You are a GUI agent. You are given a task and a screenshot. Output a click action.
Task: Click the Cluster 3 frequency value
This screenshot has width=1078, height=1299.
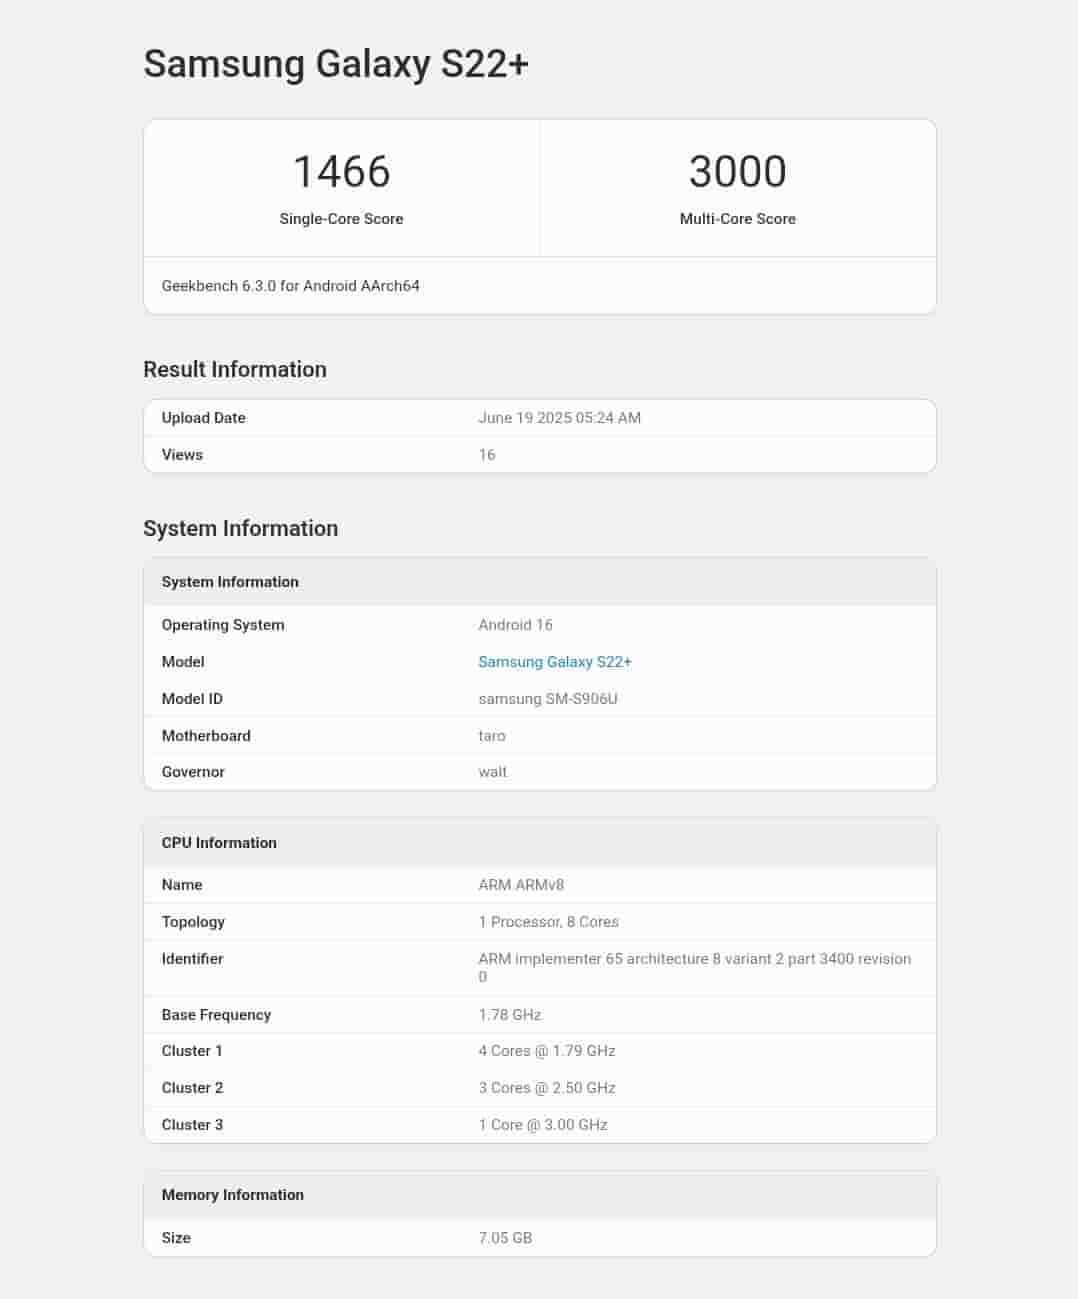542,1125
